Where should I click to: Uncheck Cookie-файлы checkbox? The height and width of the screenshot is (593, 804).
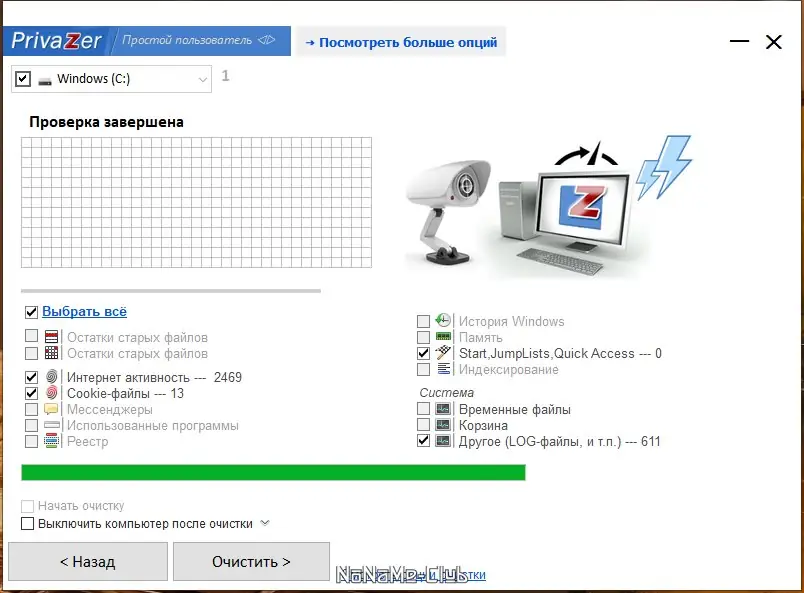31,393
